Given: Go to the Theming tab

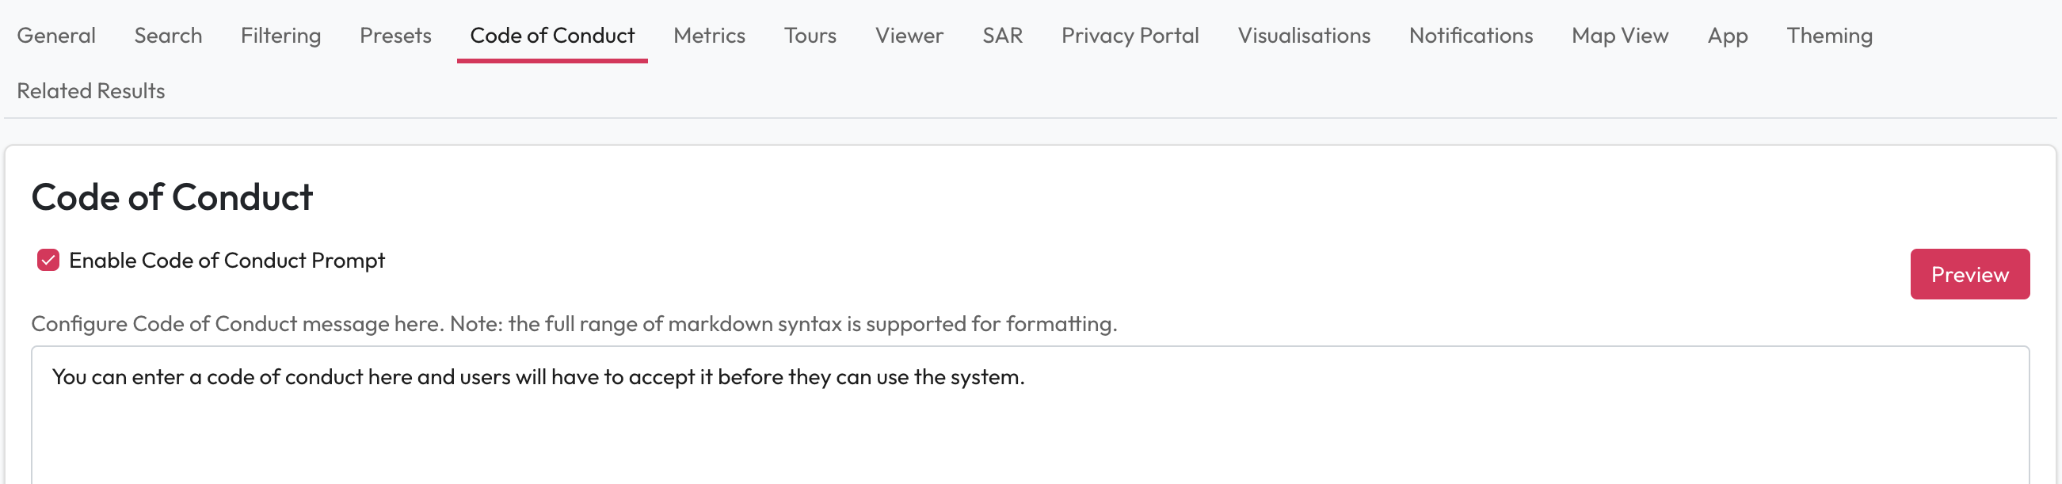Looking at the screenshot, I should click(1829, 36).
